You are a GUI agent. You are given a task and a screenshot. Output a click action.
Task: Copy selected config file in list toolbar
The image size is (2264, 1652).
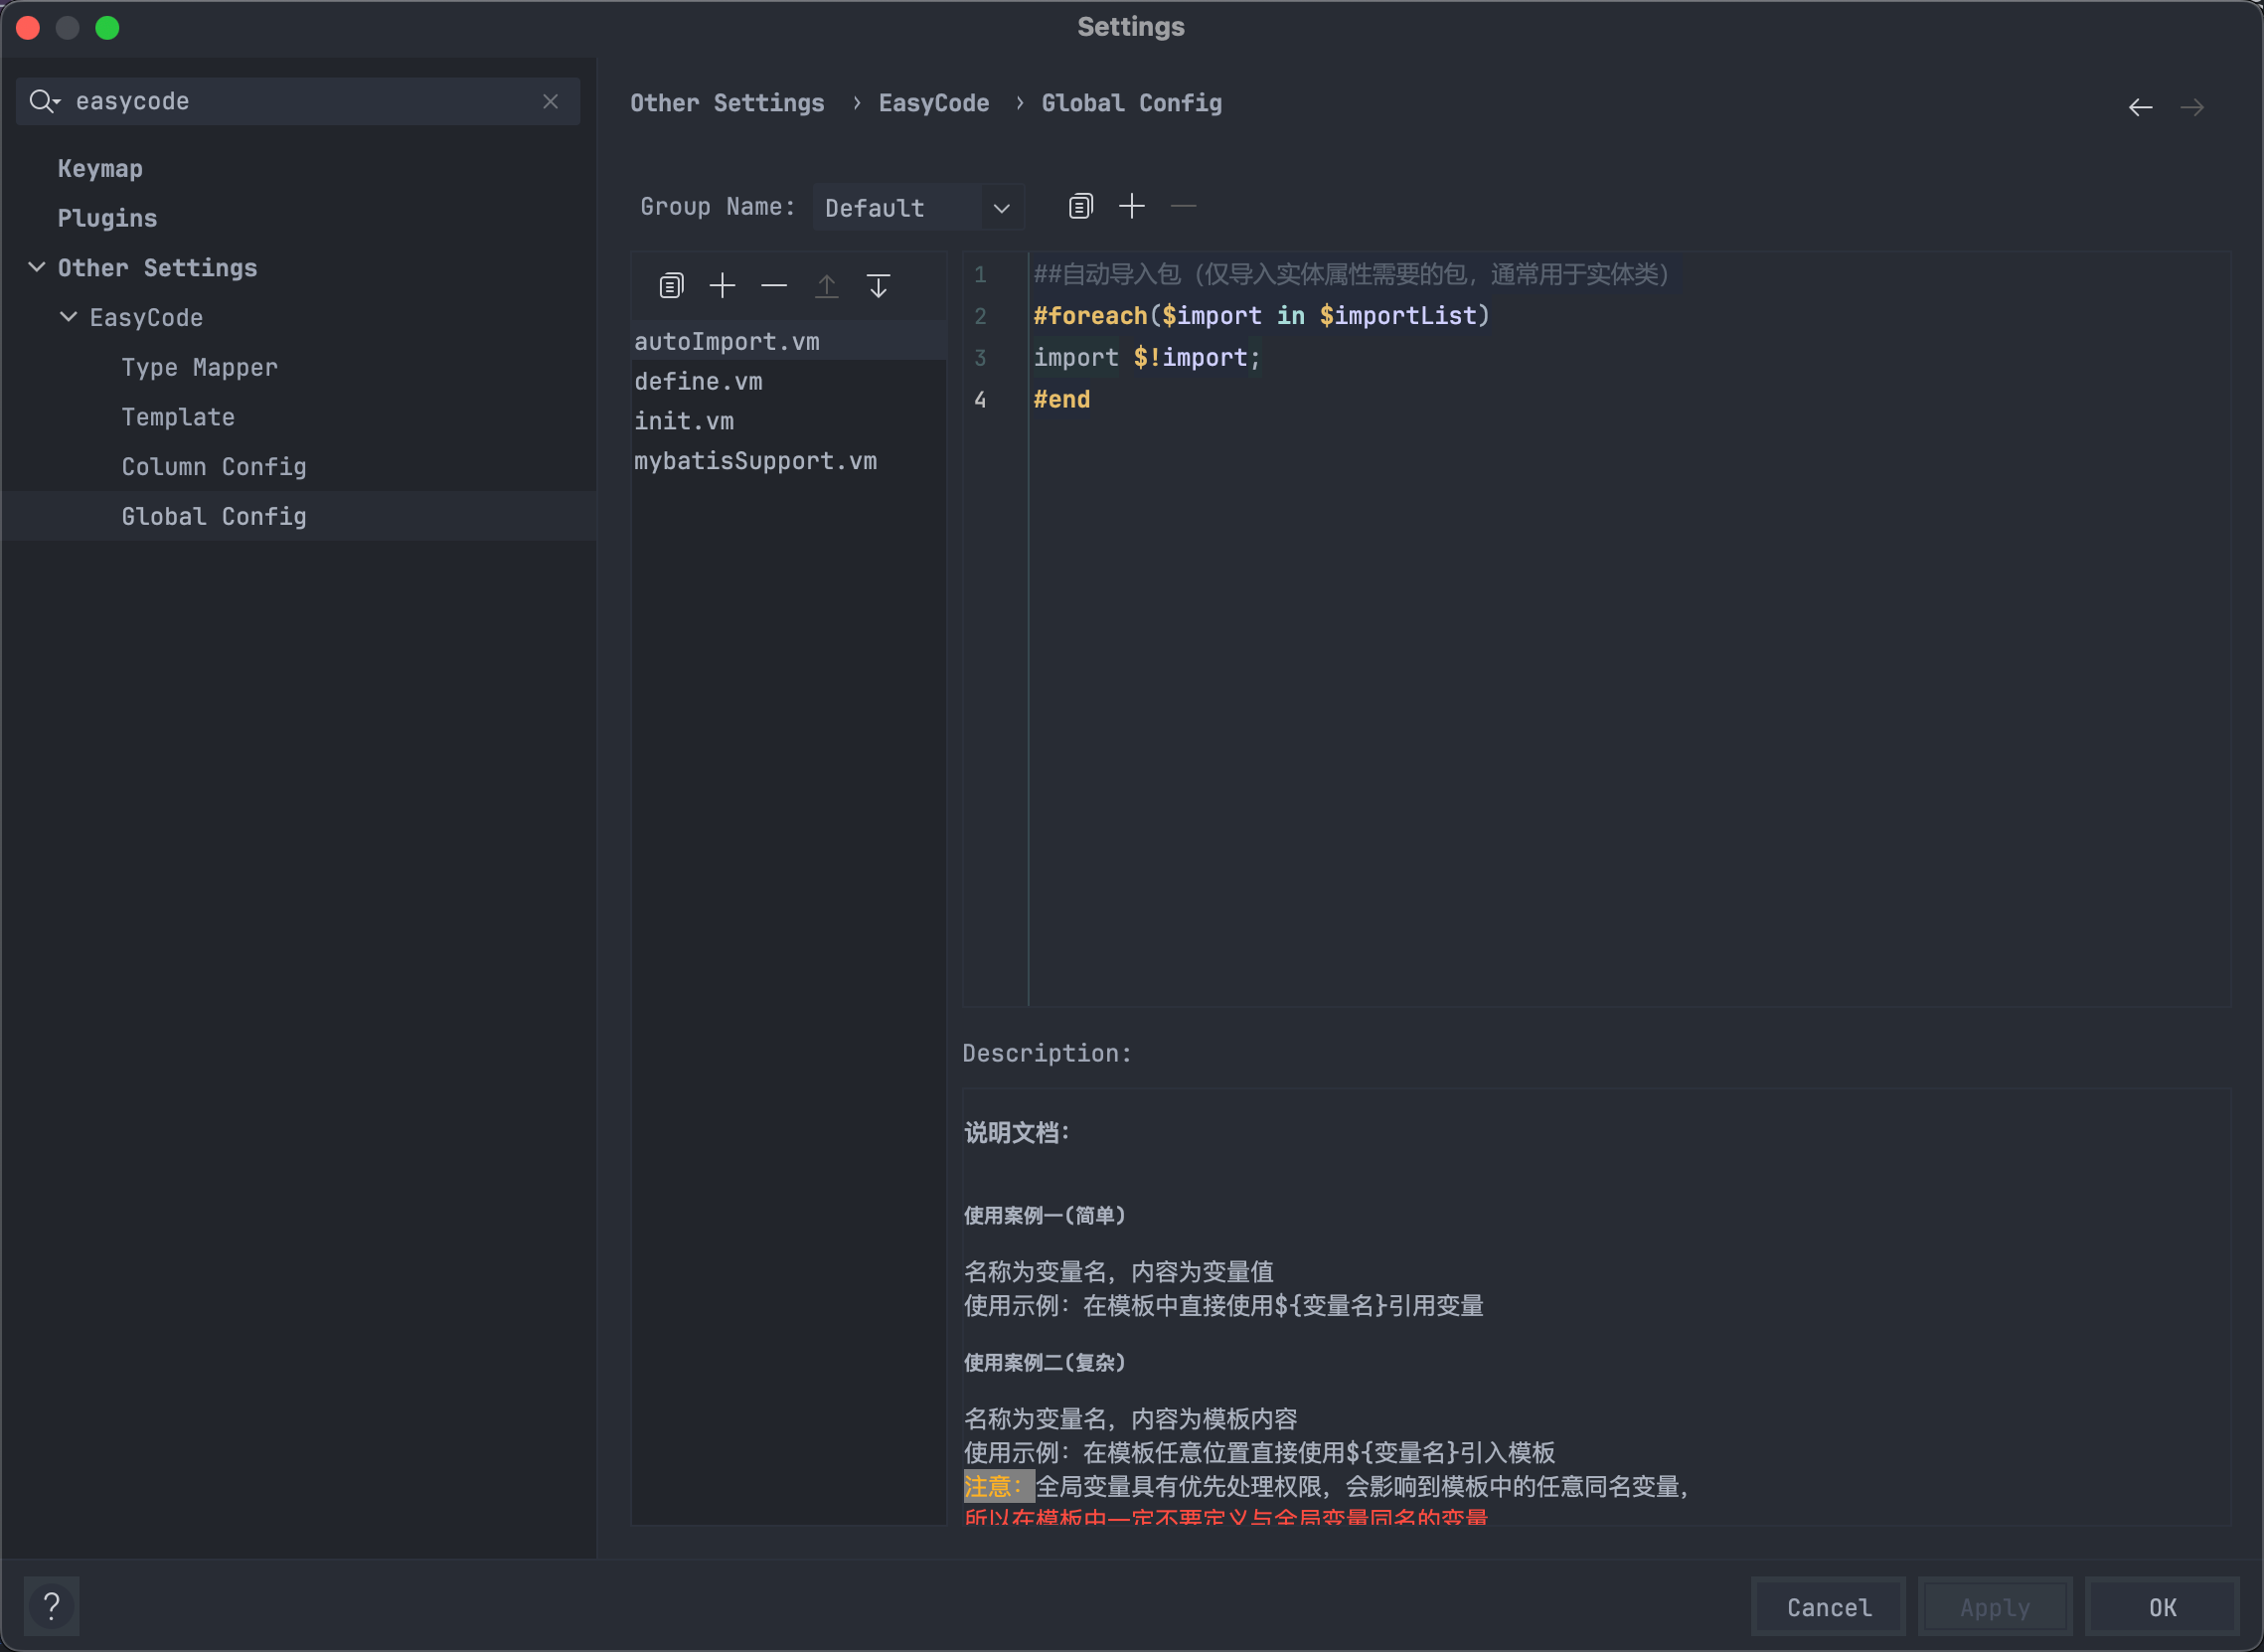671,286
